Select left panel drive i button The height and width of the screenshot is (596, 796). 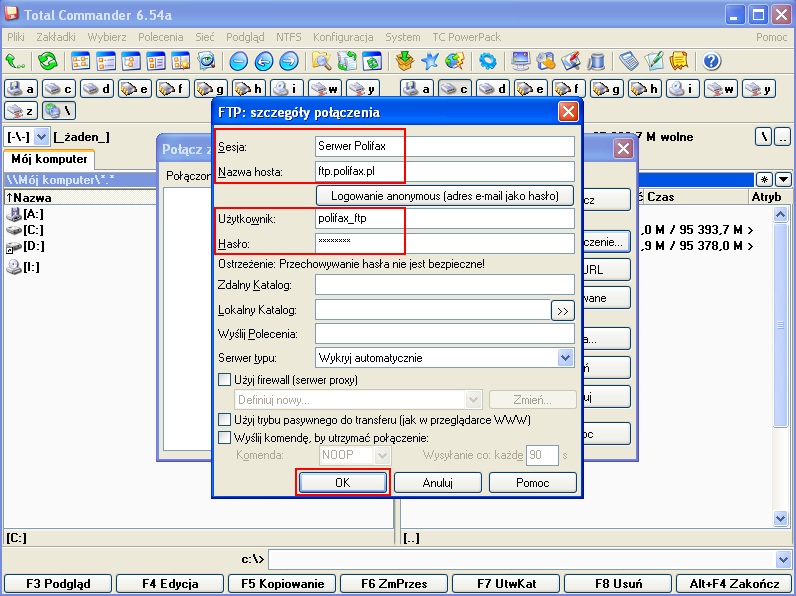[287, 89]
